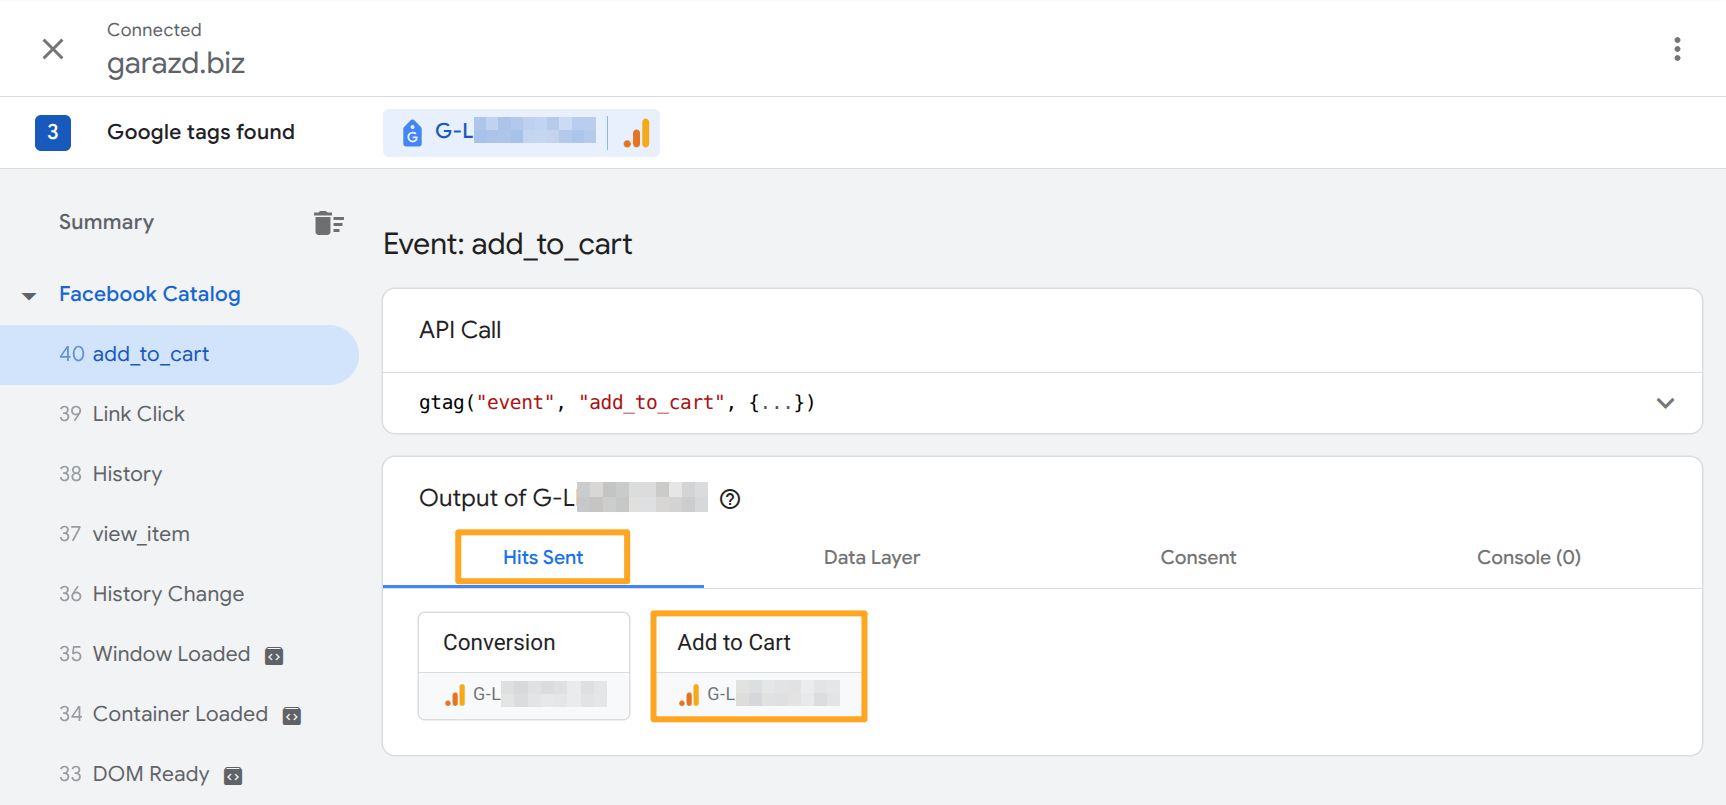Open the Consent tab
This screenshot has height=805, width=1726.
click(1198, 558)
